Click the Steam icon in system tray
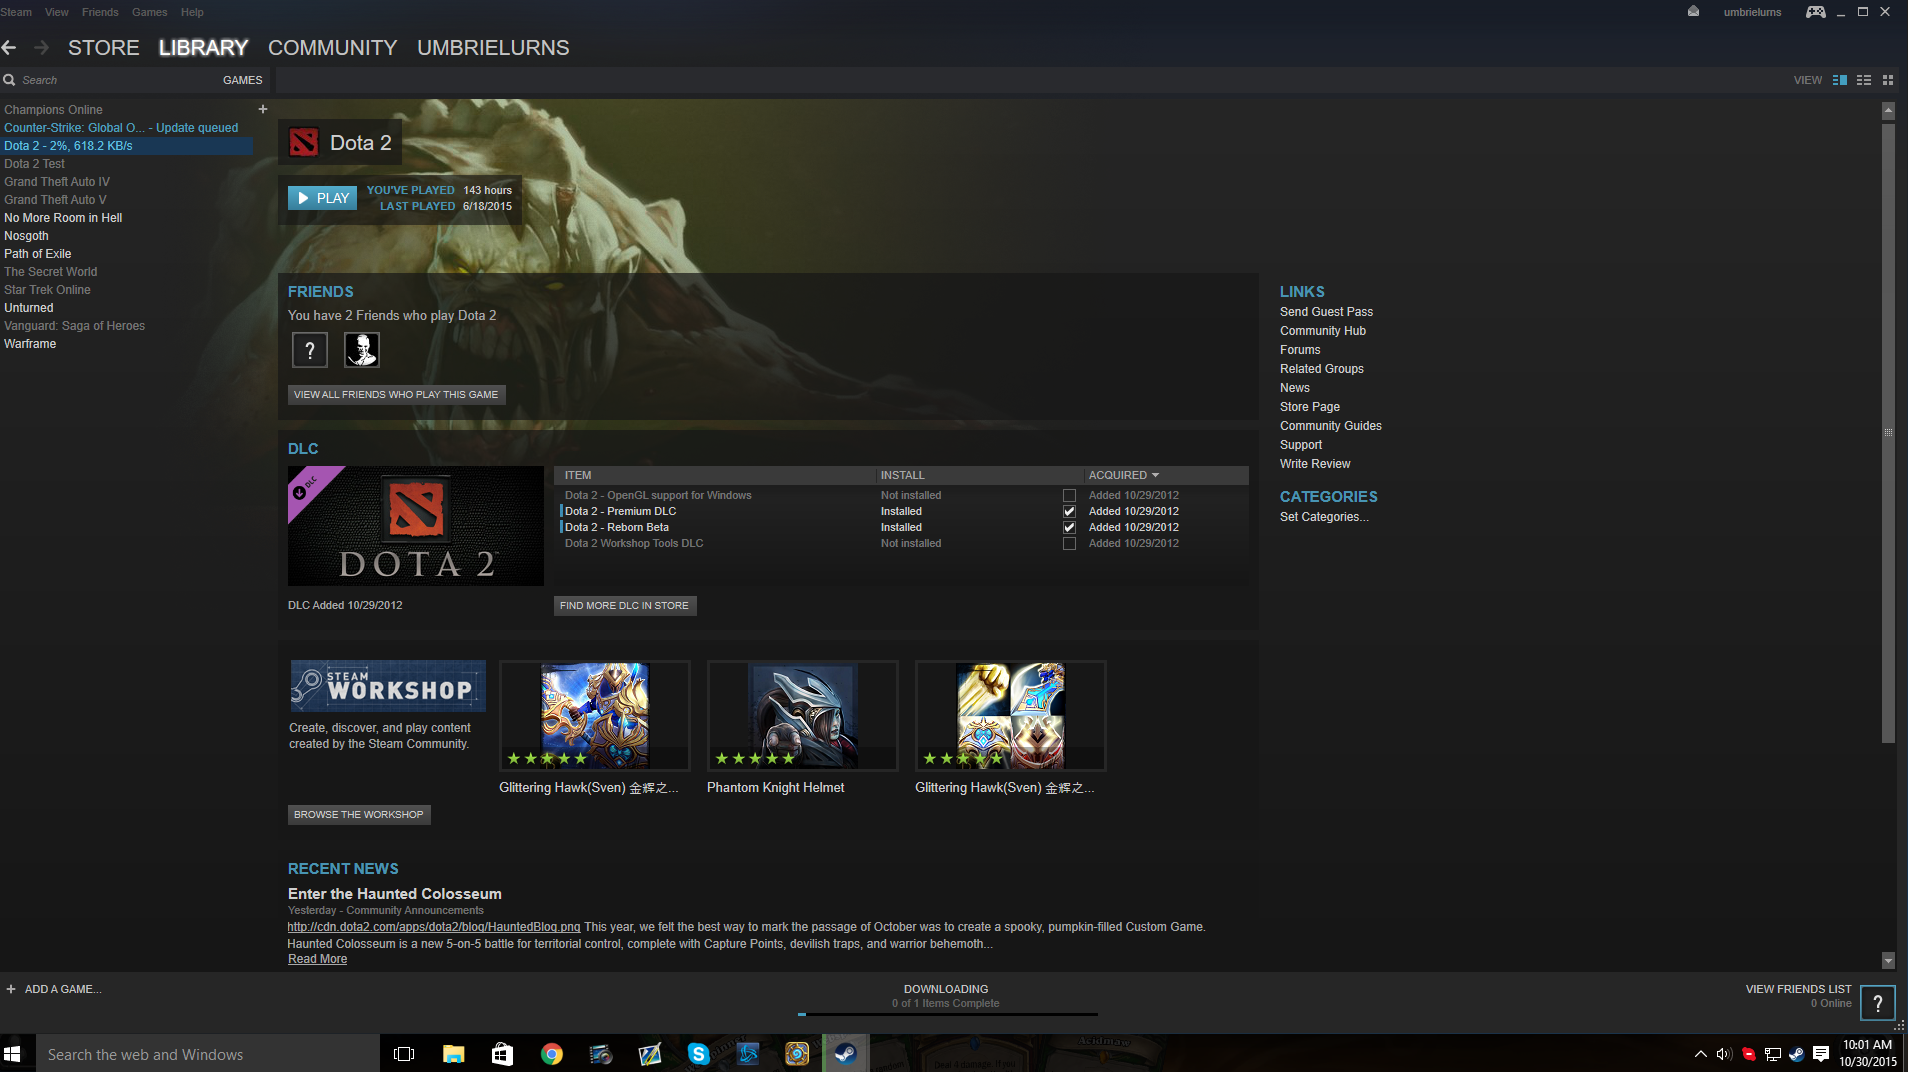The width and height of the screenshot is (1908, 1072). pos(1797,1054)
